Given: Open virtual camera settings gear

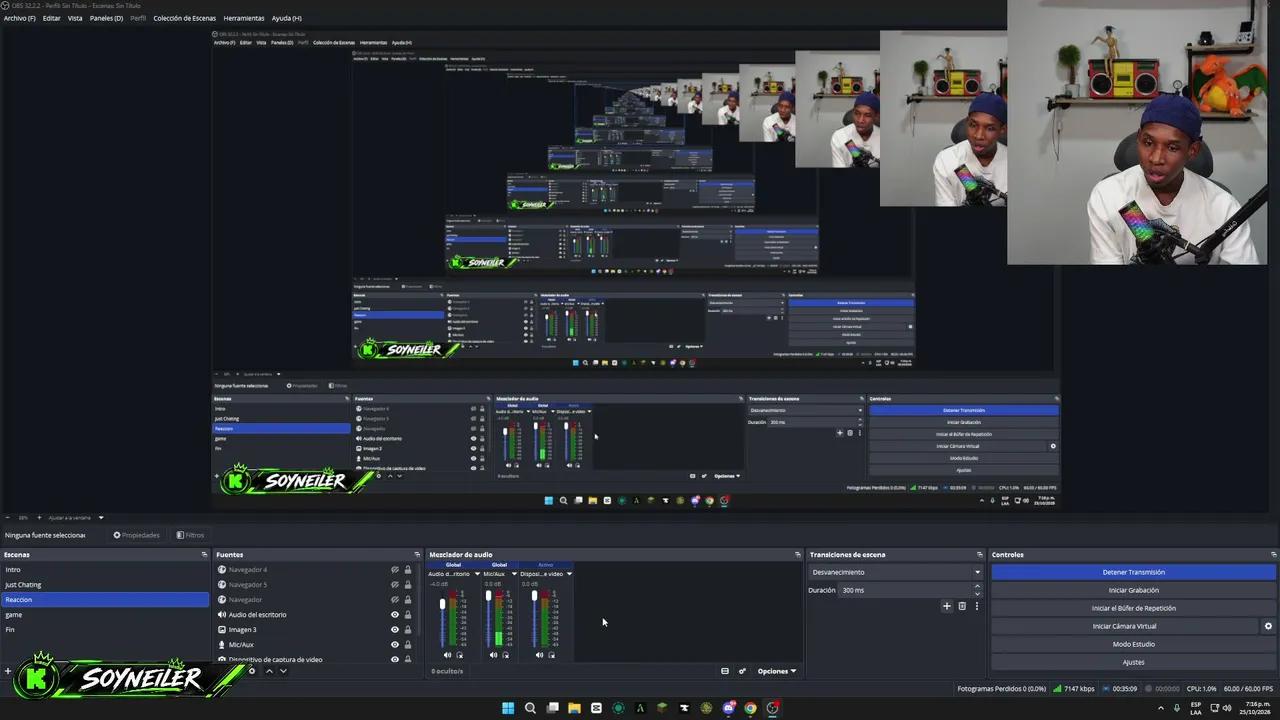Looking at the screenshot, I should point(1268,626).
